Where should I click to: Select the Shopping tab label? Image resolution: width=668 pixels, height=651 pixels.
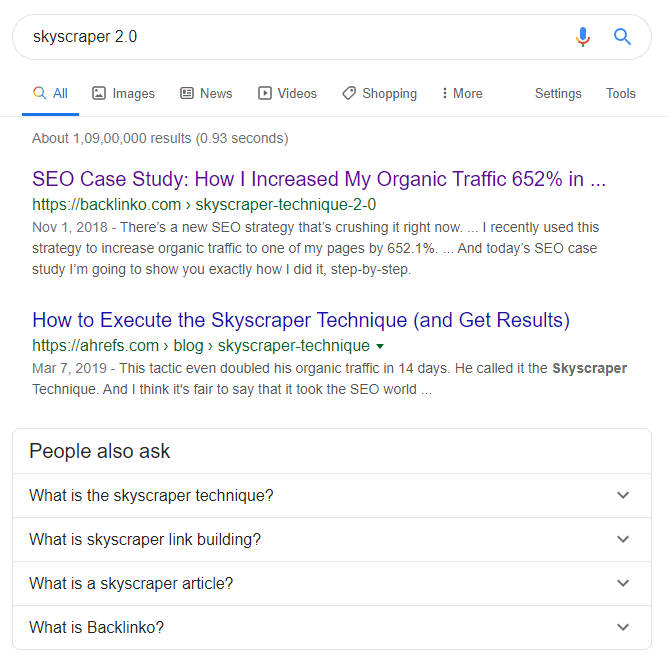click(x=389, y=93)
